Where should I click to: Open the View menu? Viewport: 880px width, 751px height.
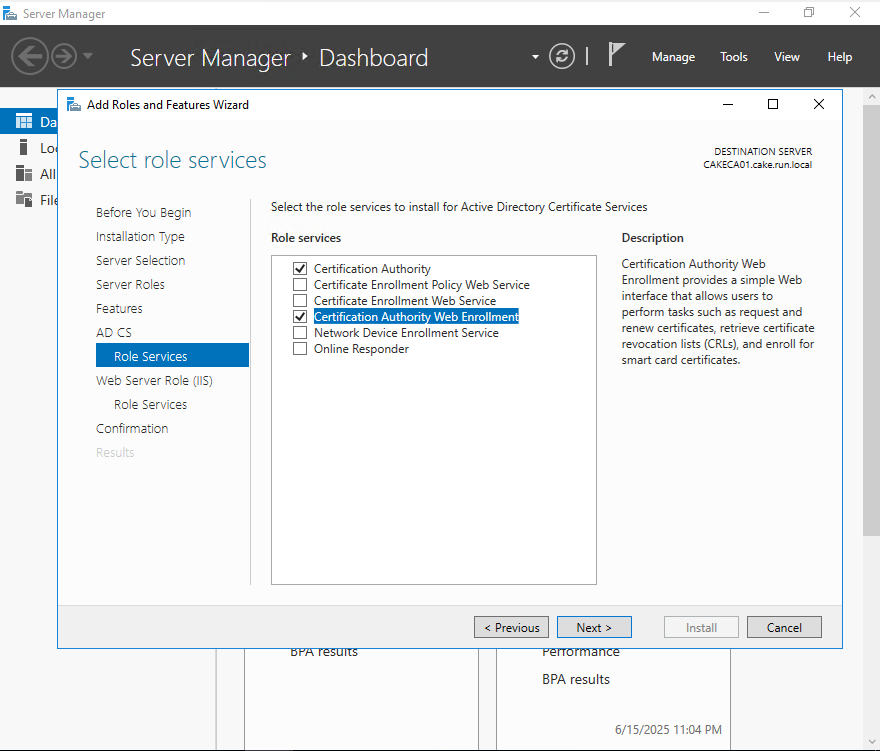(787, 57)
